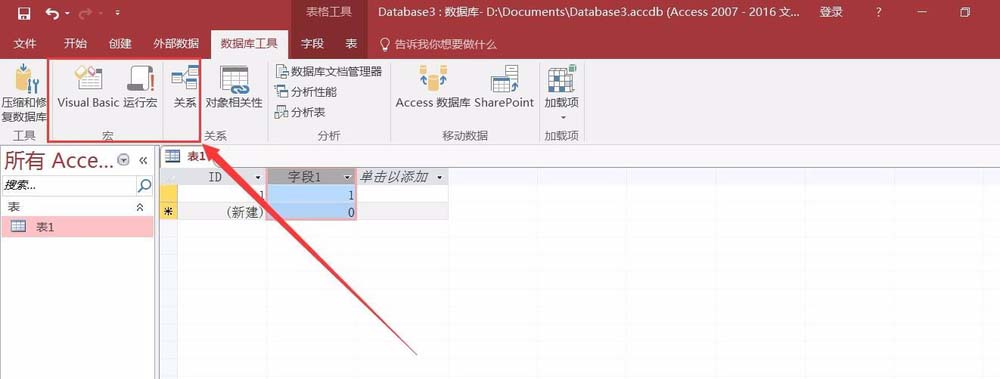1000x379 pixels.
Task: Open the Visual Basic editor
Action: coord(88,87)
